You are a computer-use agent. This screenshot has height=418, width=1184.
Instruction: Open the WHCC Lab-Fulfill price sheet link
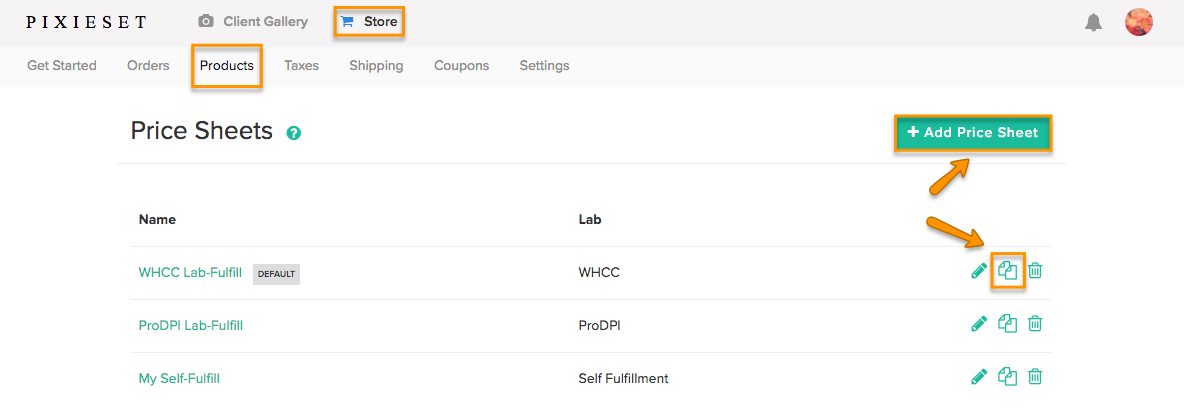190,272
